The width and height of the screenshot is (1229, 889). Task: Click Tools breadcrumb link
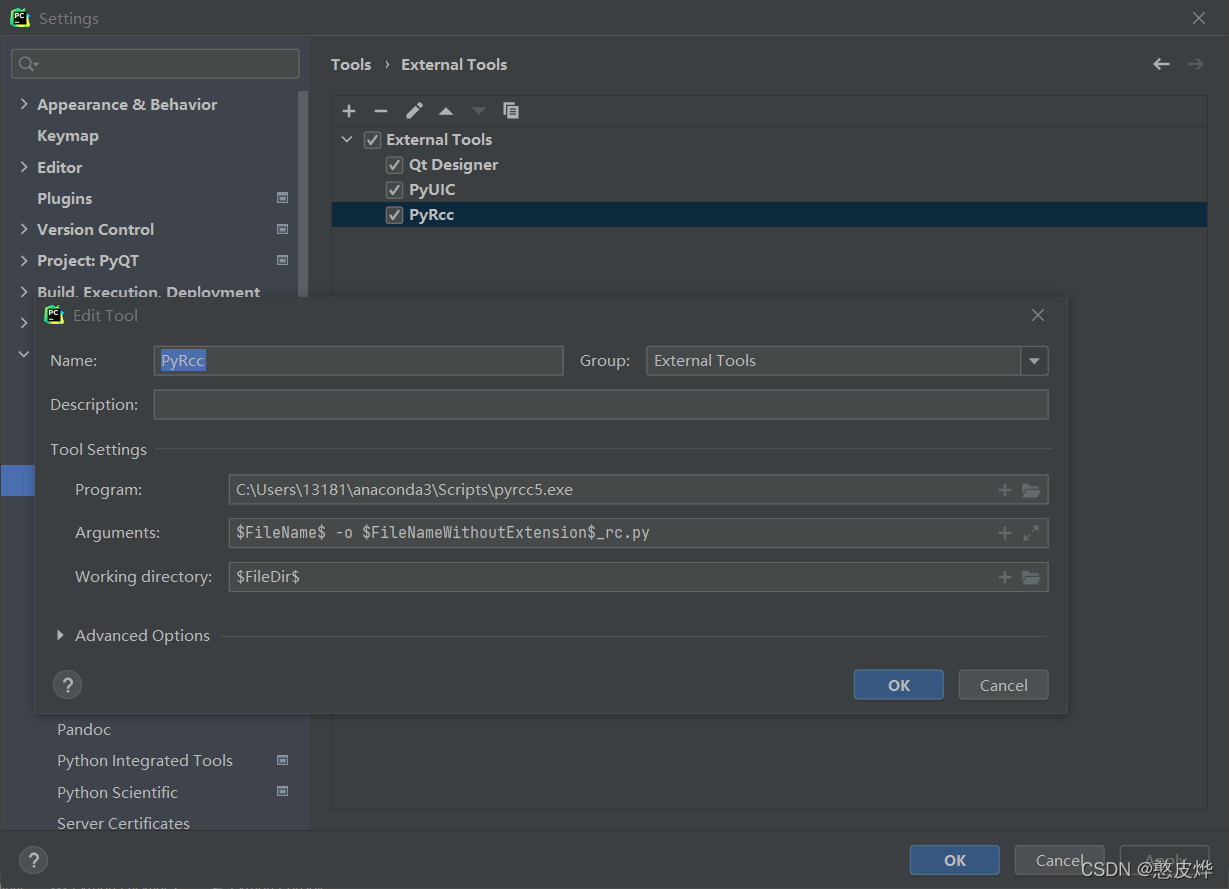(351, 64)
